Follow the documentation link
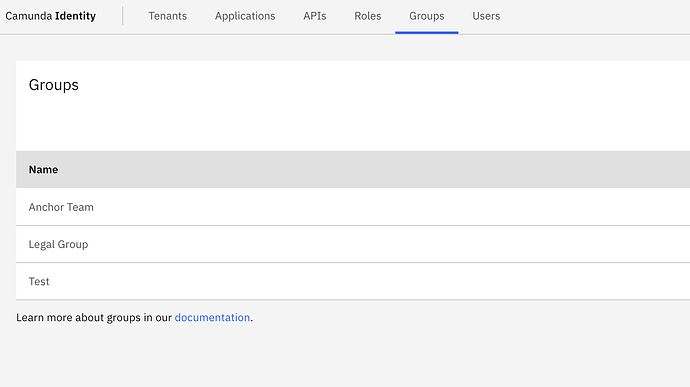This screenshot has height=387, width=690. click(x=212, y=317)
